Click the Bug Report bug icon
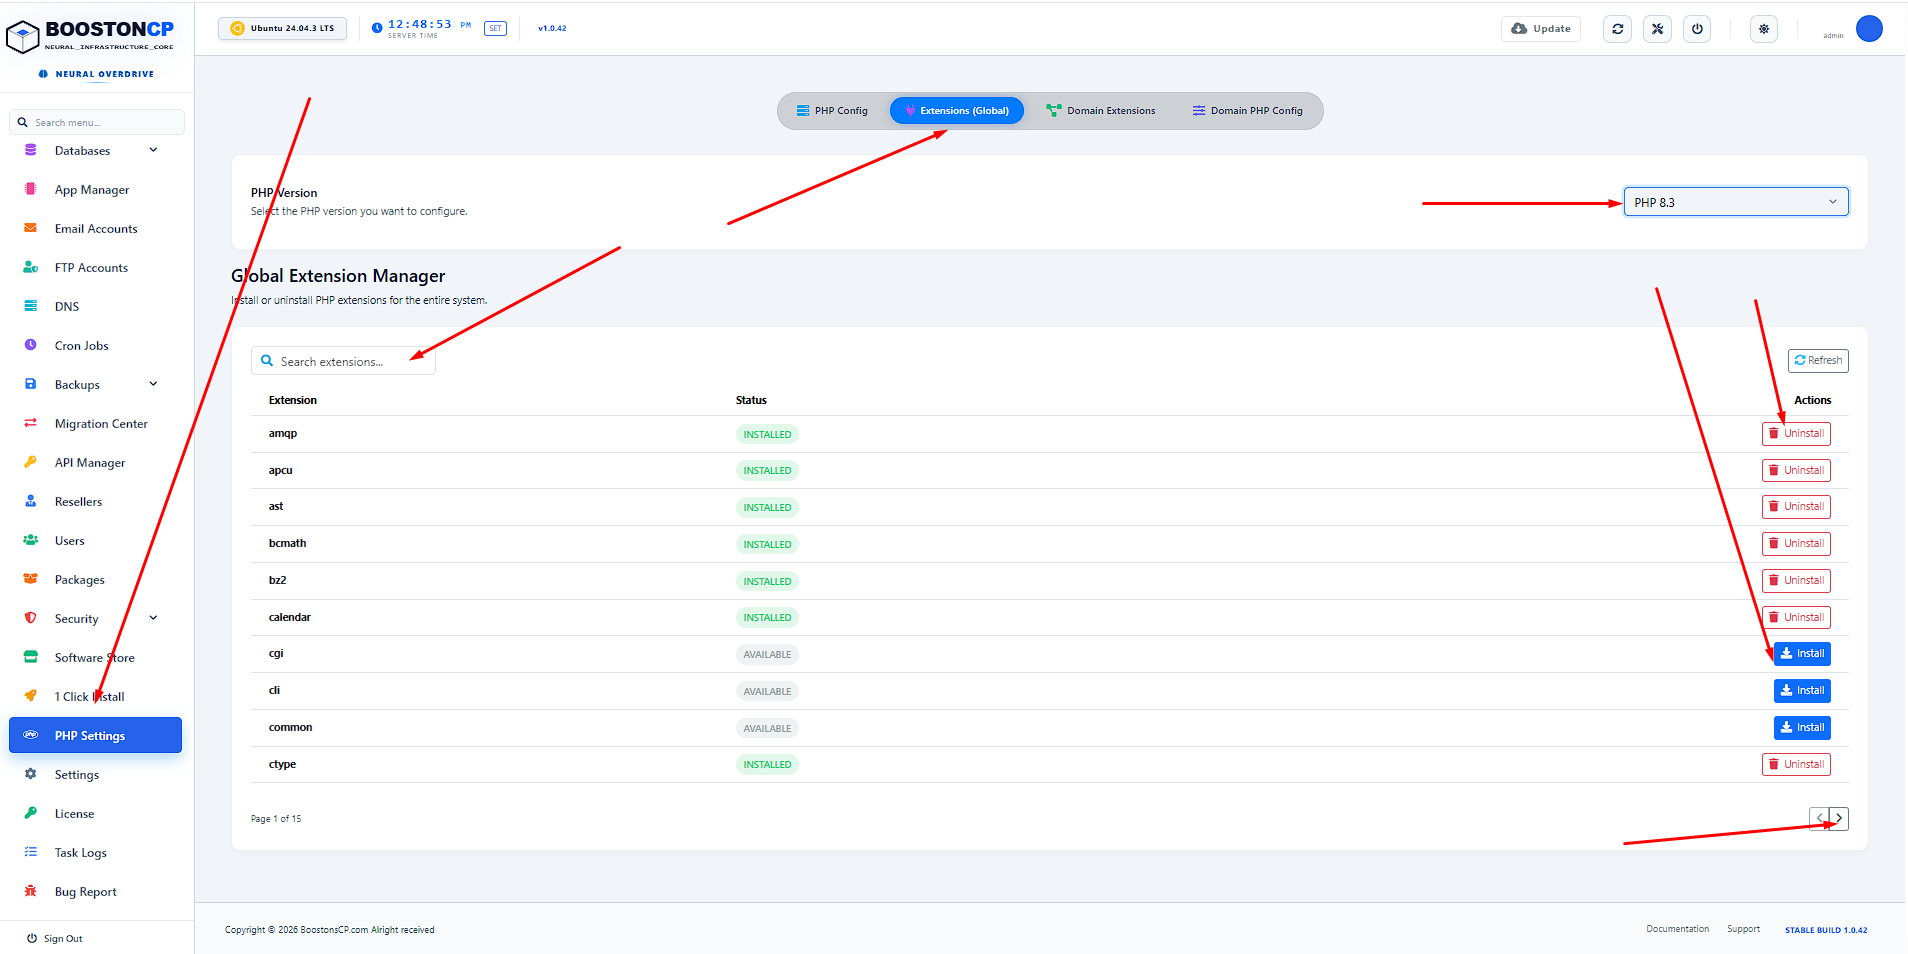This screenshot has width=1908, height=954. [31, 891]
